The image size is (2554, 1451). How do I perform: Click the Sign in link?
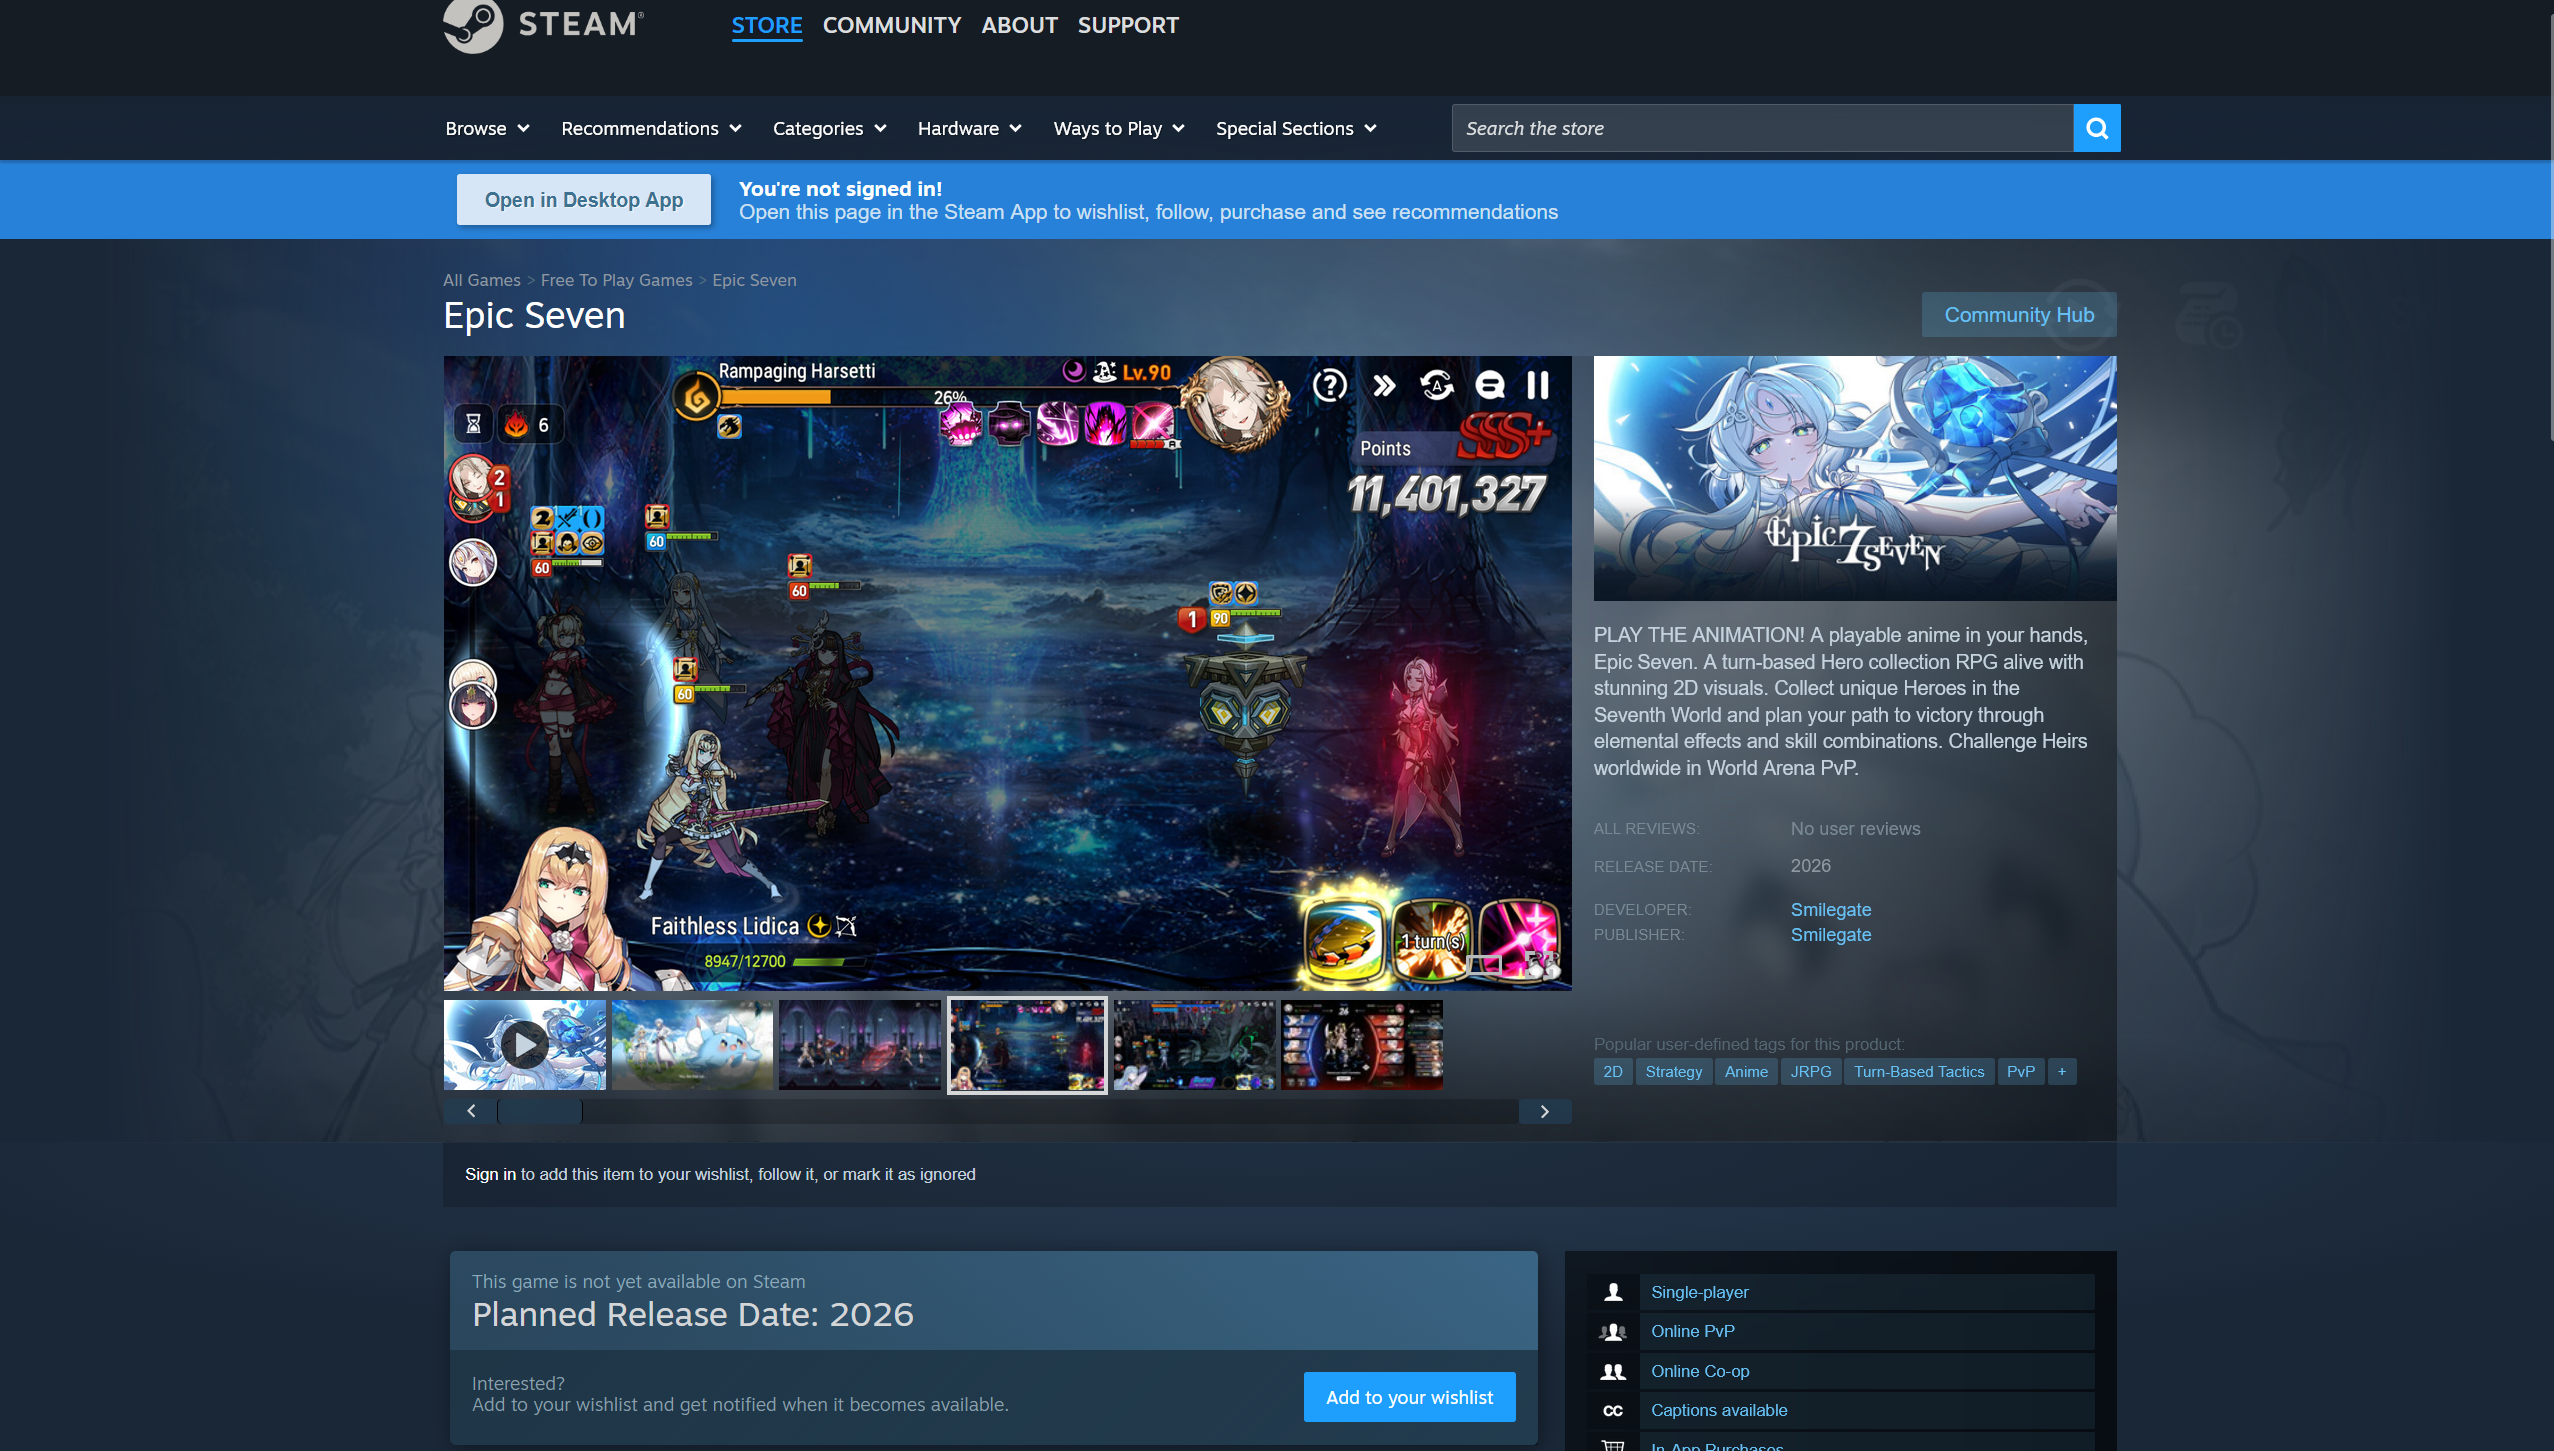pos(490,1174)
